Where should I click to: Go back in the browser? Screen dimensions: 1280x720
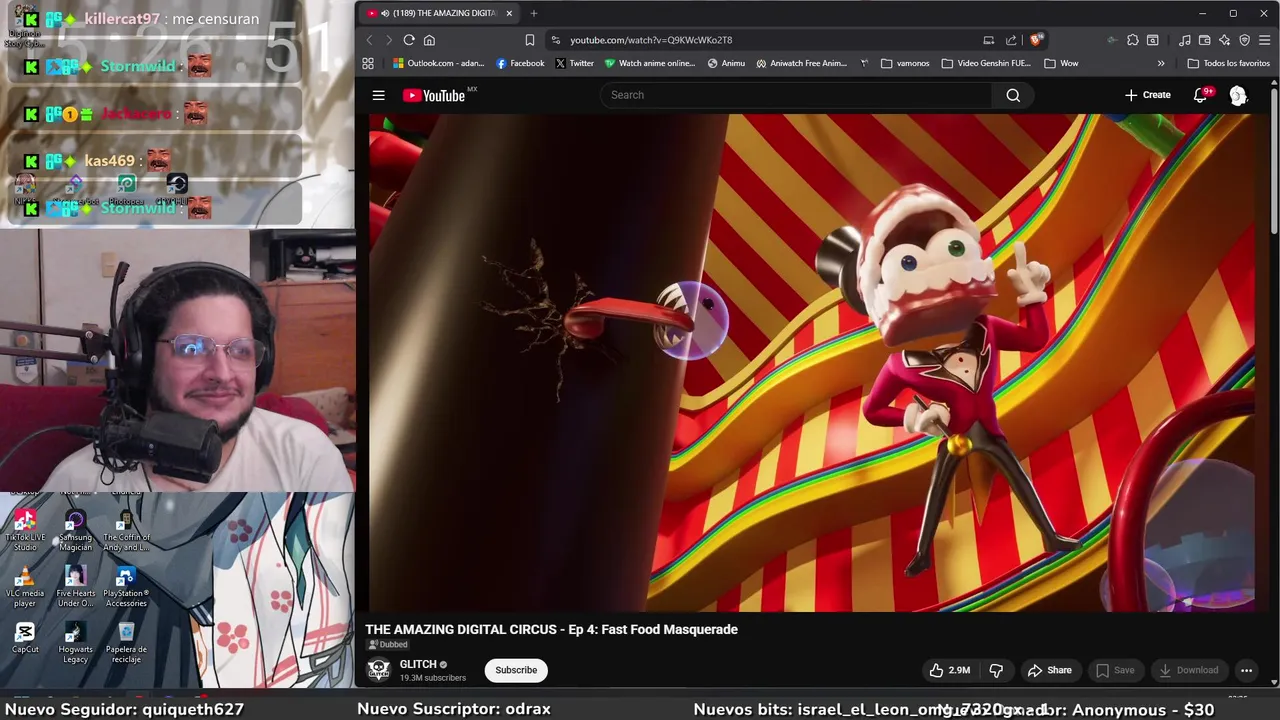point(369,40)
